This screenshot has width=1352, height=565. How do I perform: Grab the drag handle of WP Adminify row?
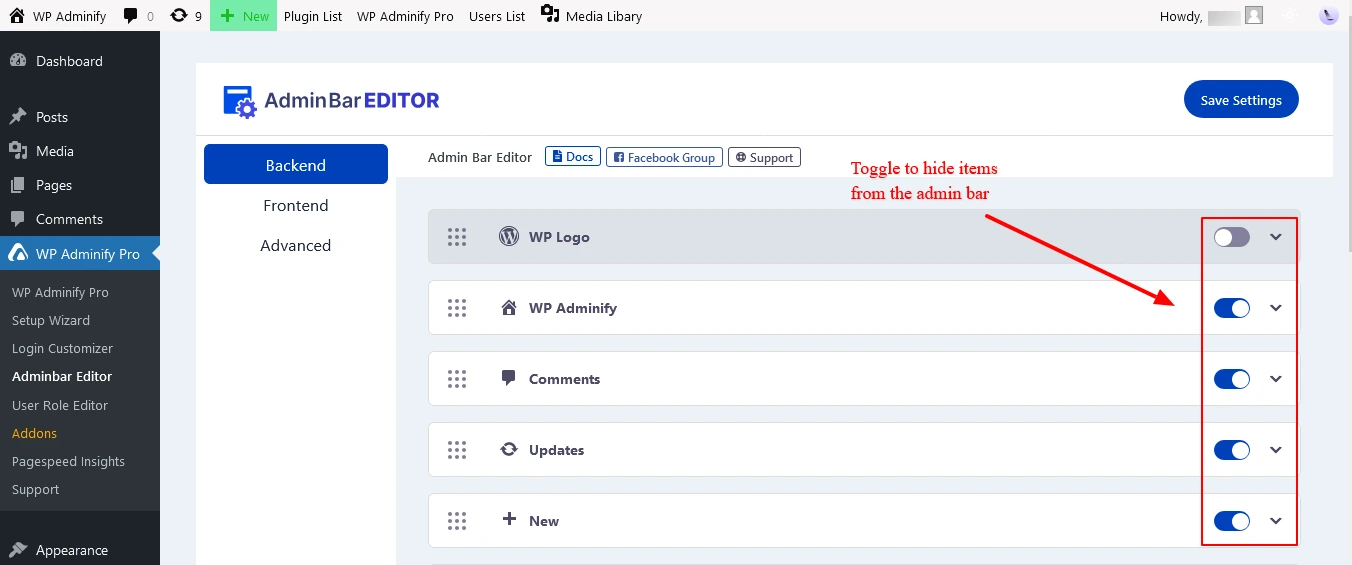[457, 308]
